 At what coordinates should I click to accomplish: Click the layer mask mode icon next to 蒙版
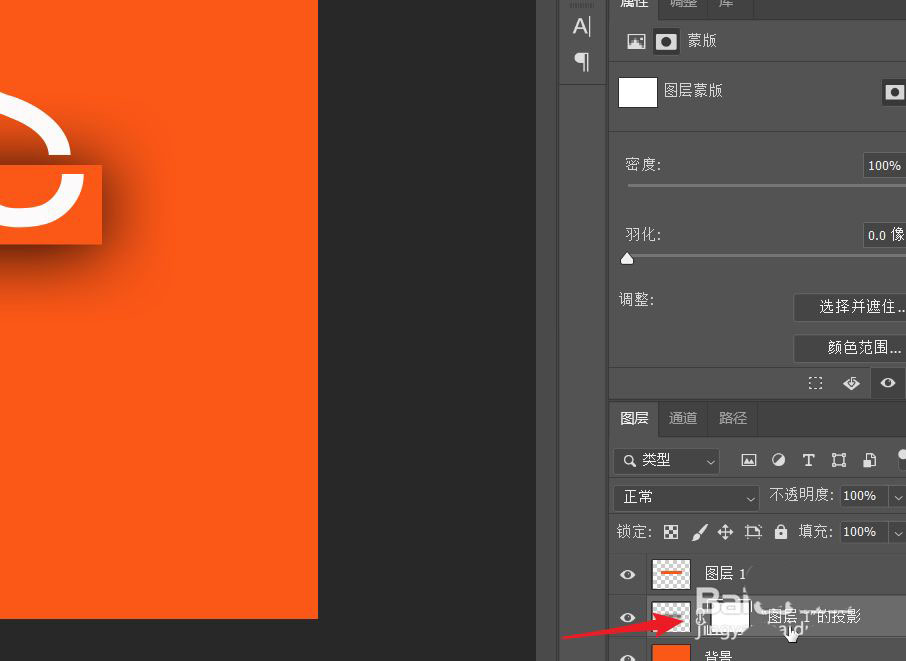coord(666,42)
